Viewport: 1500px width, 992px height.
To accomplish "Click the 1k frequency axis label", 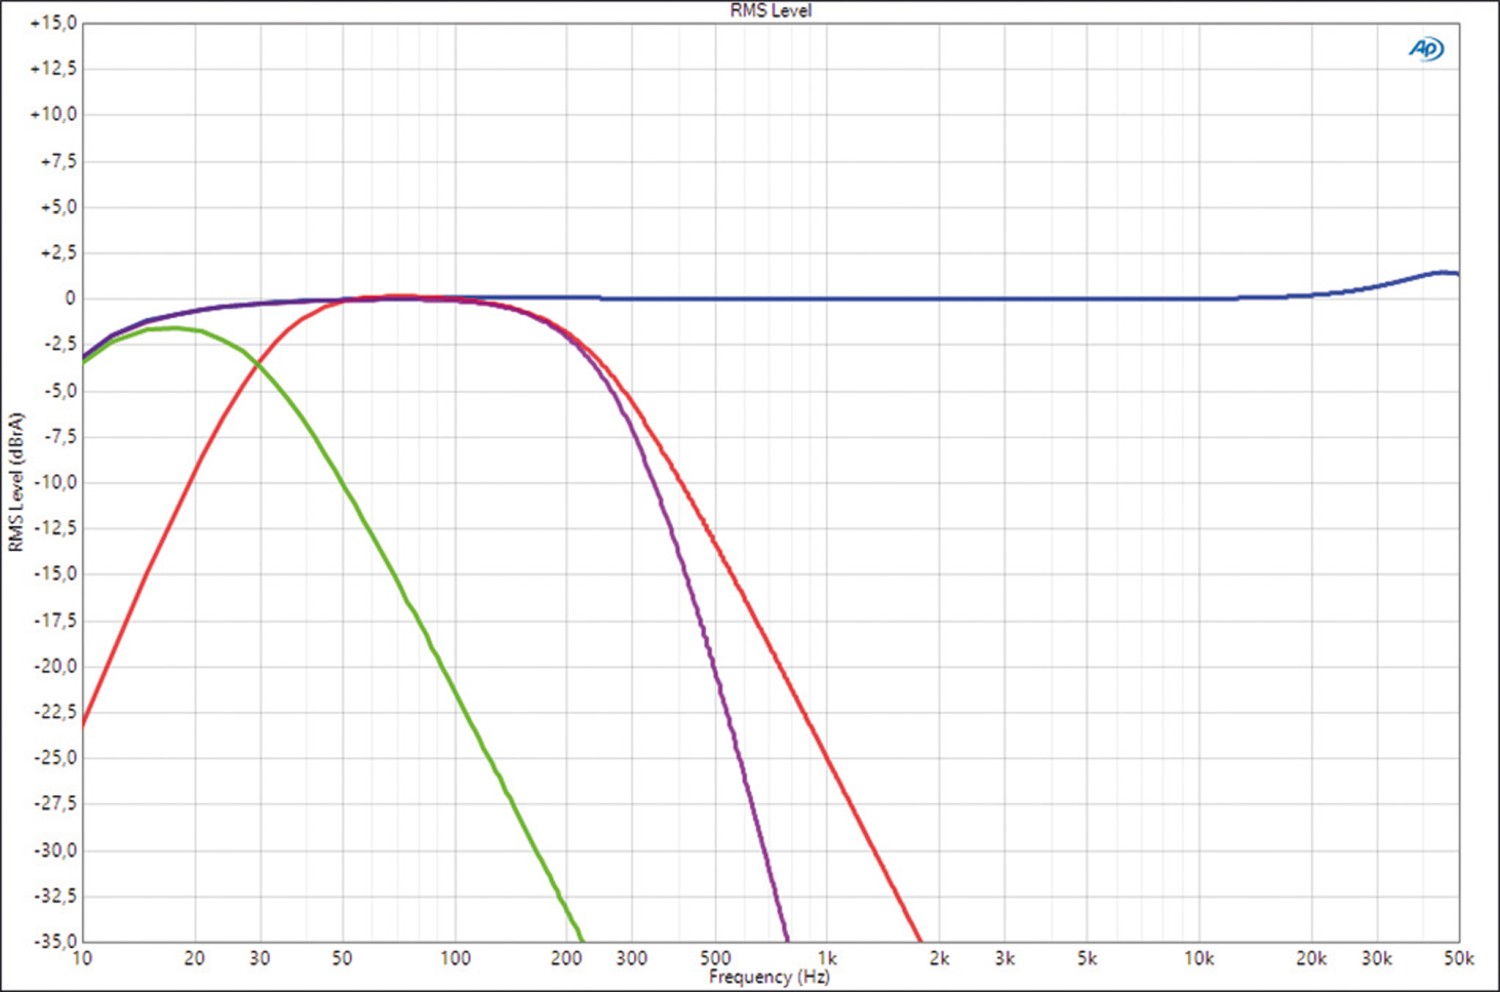I will coord(827,958).
